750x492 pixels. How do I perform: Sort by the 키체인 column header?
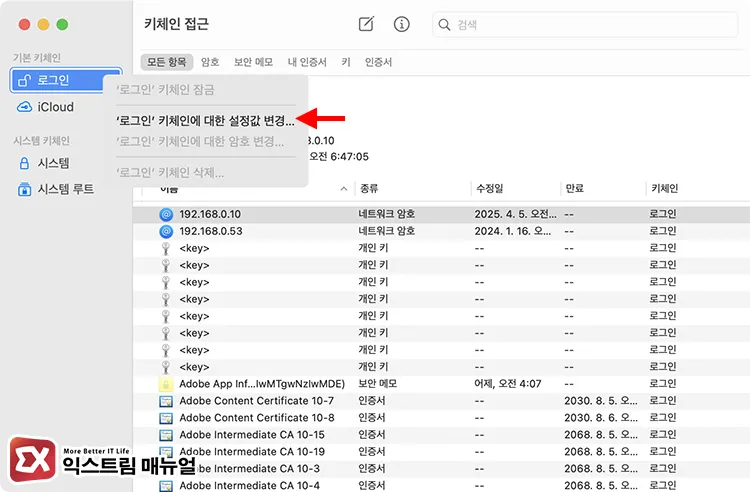coord(664,188)
